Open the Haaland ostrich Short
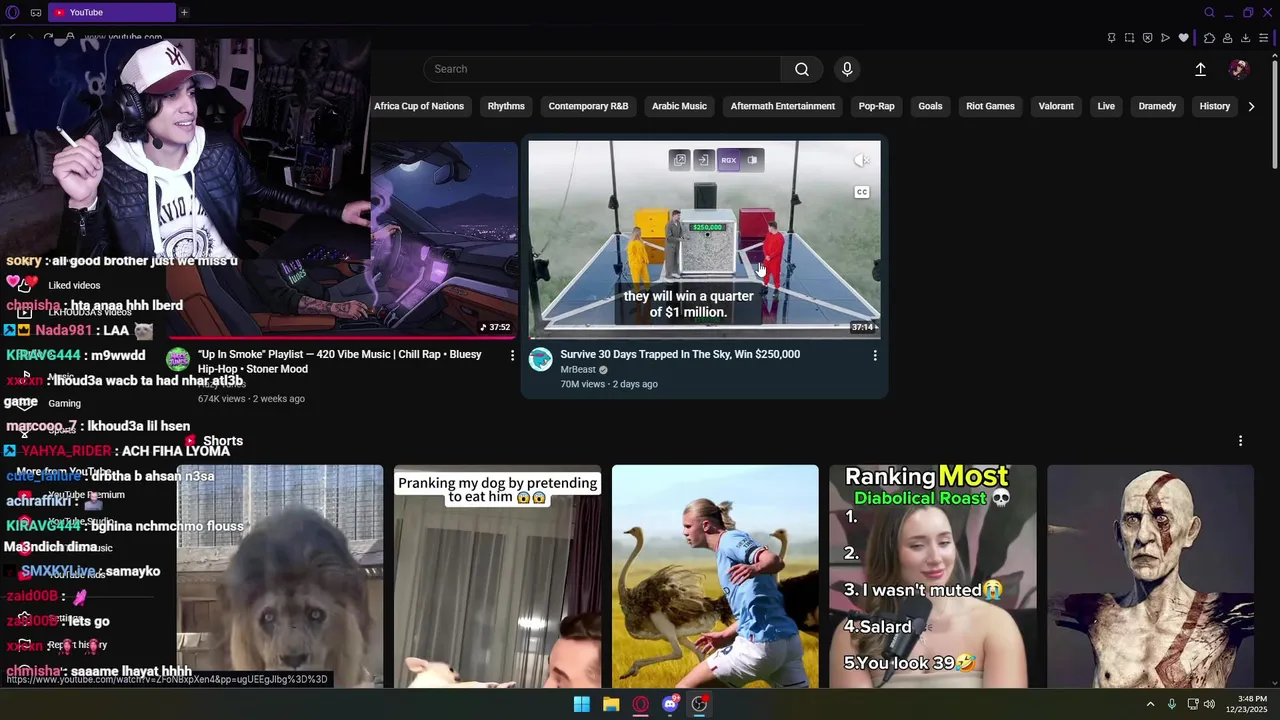 coord(715,576)
